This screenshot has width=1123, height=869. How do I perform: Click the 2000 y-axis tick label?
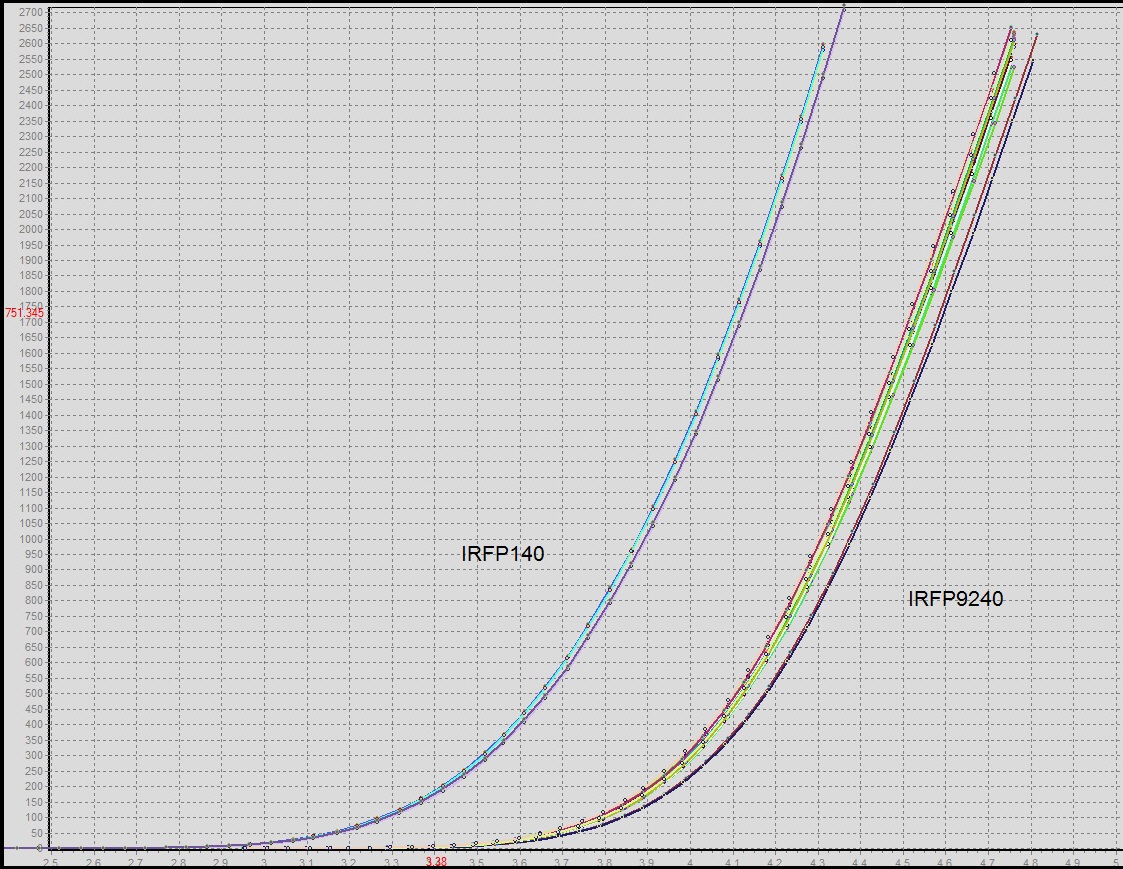tap(30, 229)
